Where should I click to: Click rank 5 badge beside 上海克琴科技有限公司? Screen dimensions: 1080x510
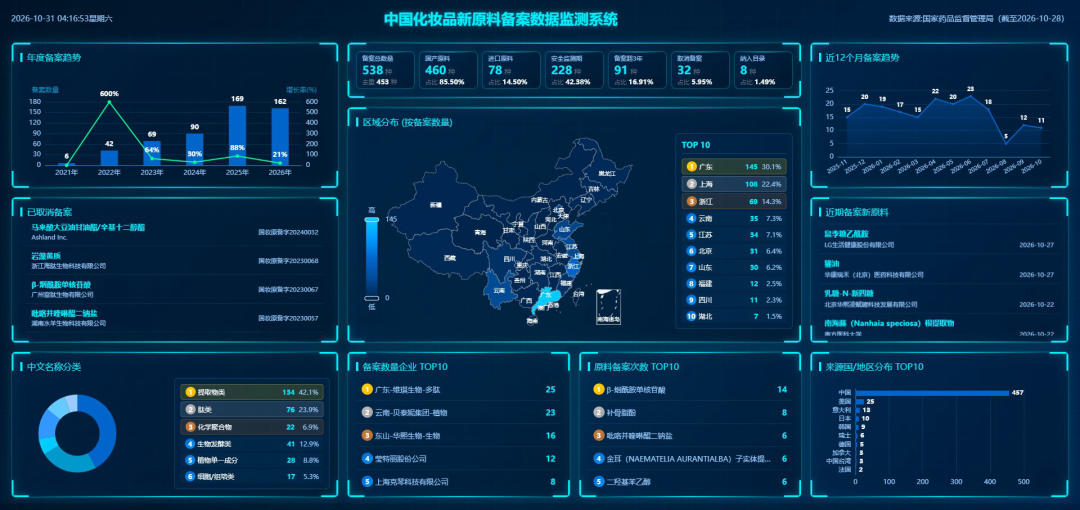coord(366,482)
